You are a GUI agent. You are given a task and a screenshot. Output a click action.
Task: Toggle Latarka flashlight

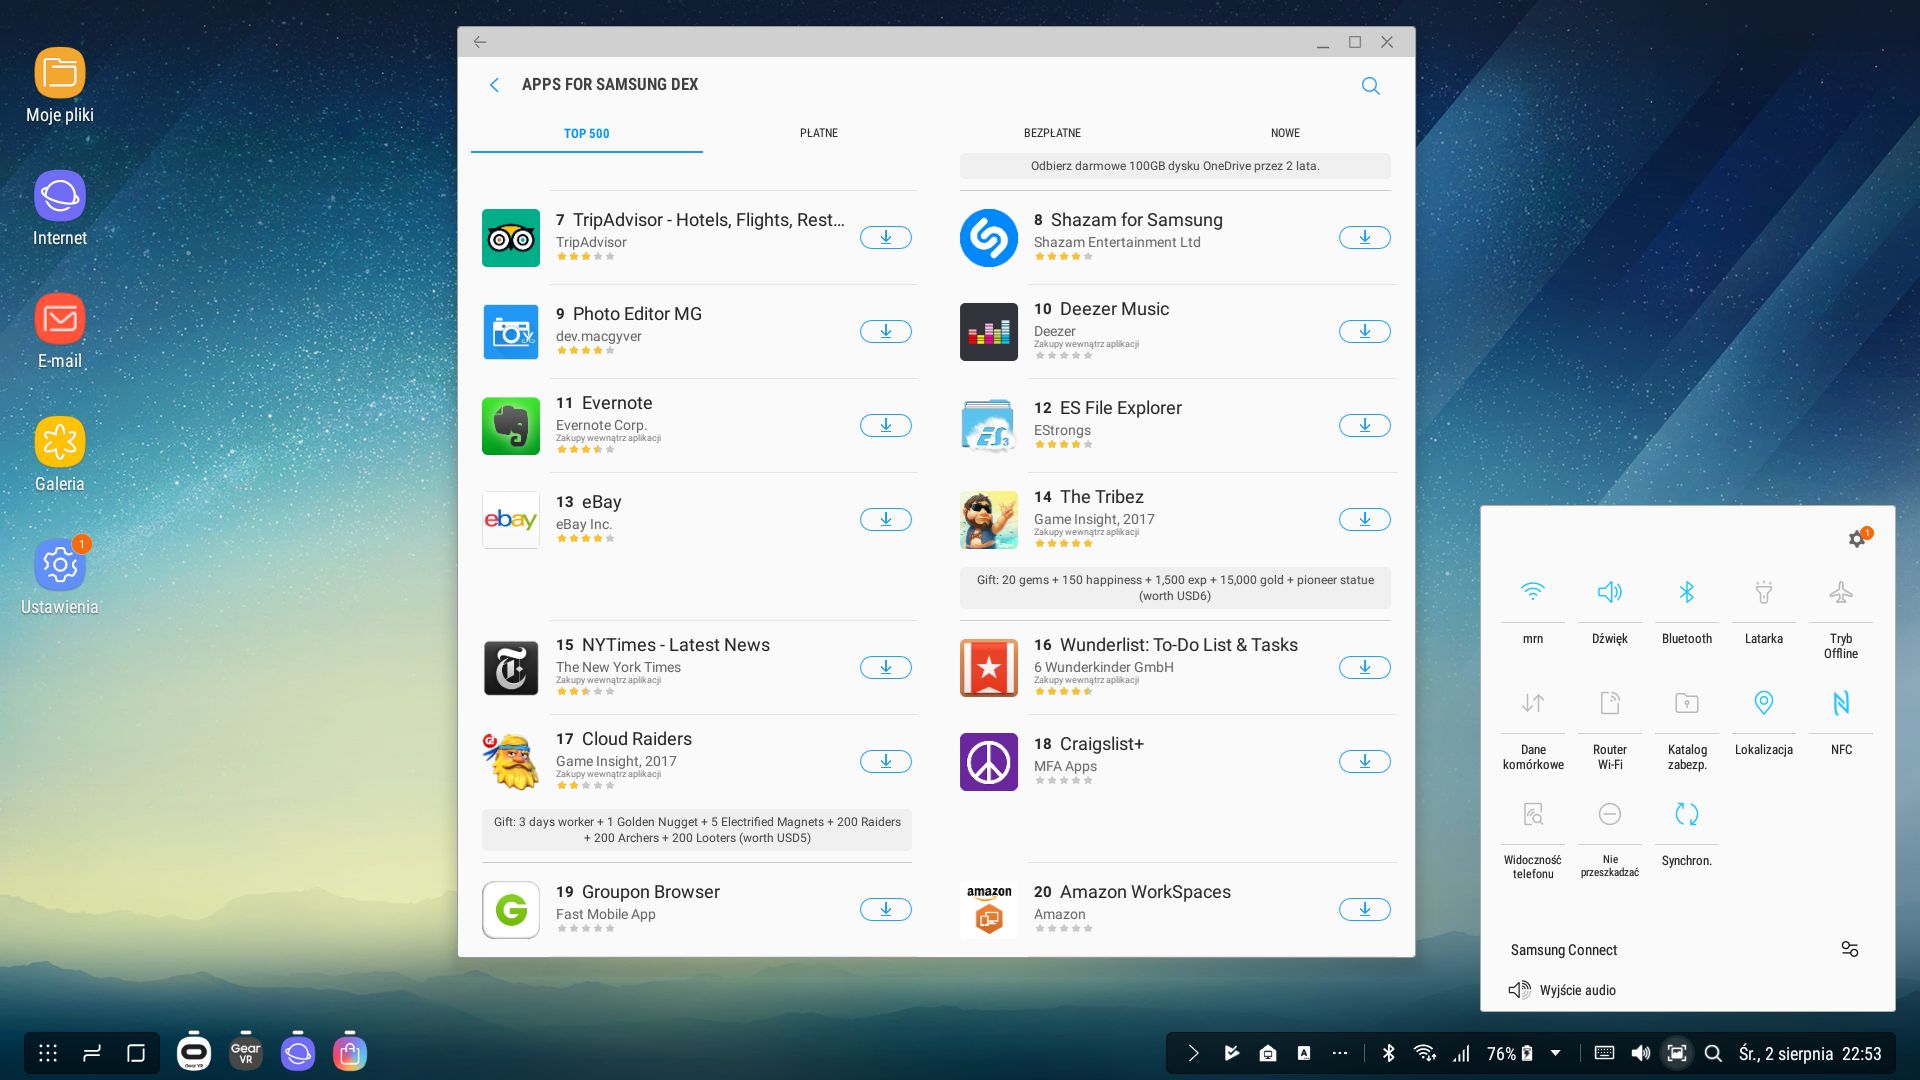click(1764, 593)
